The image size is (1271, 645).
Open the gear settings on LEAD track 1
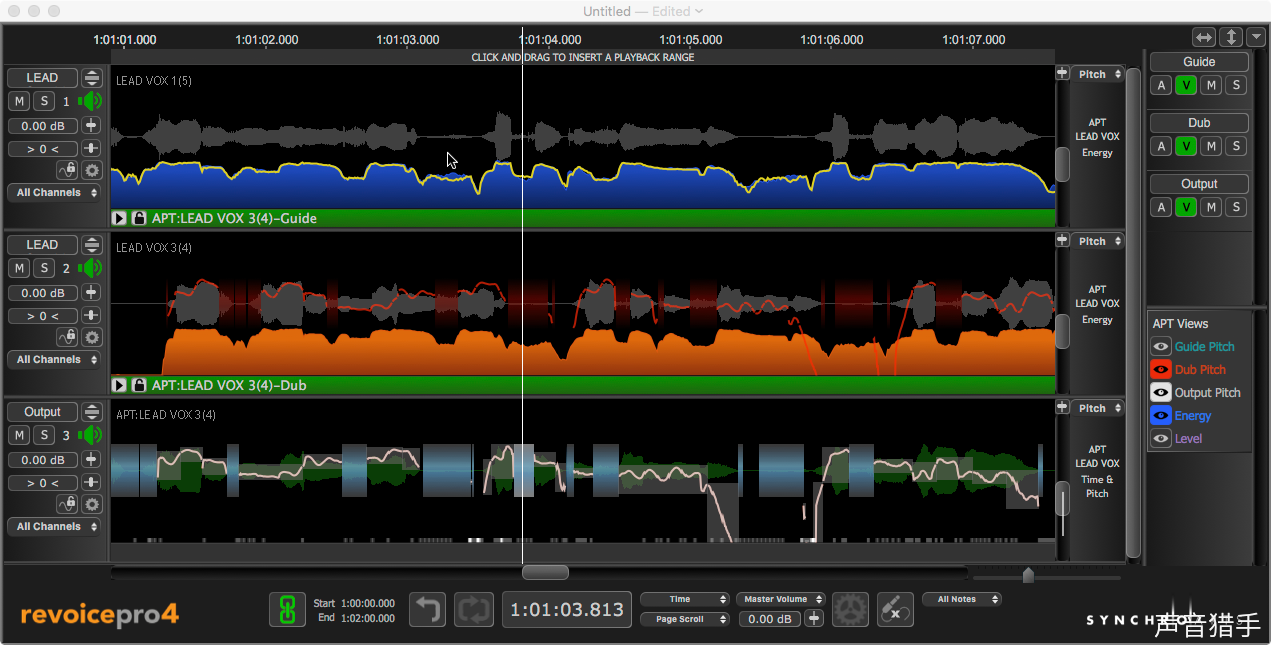click(x=92, y=171)
